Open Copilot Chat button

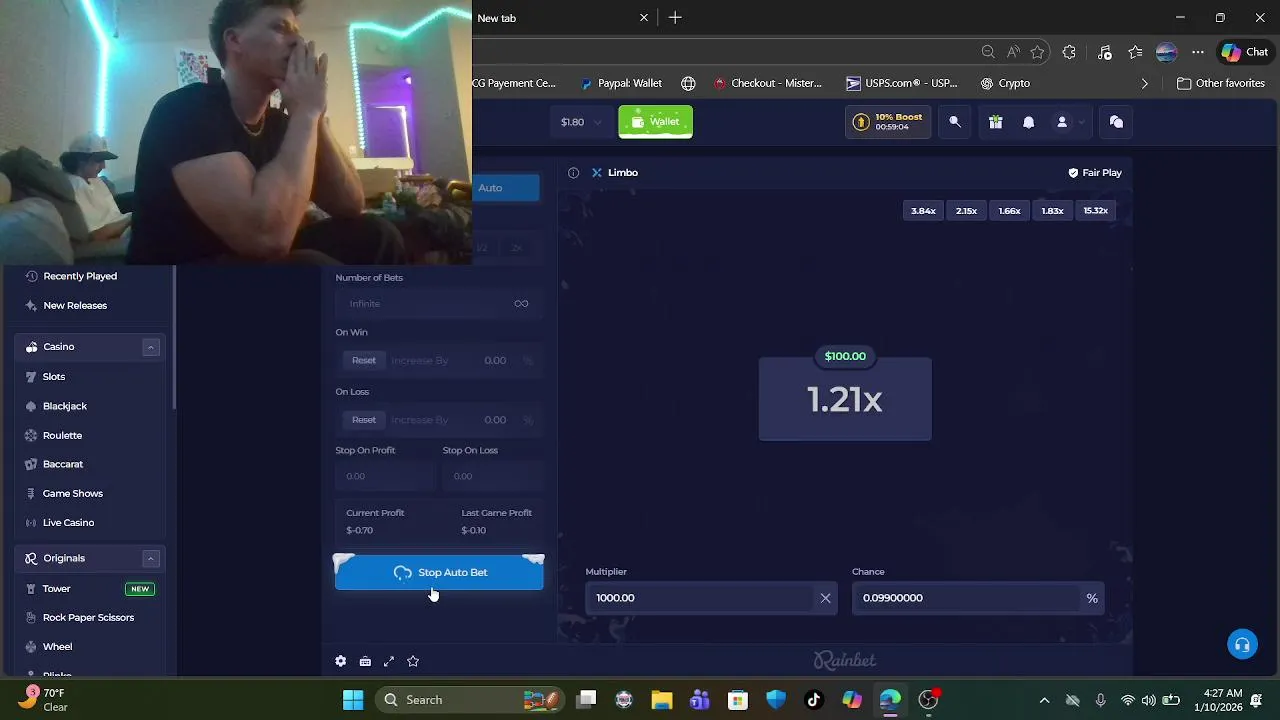click(x=1244, y=52)
